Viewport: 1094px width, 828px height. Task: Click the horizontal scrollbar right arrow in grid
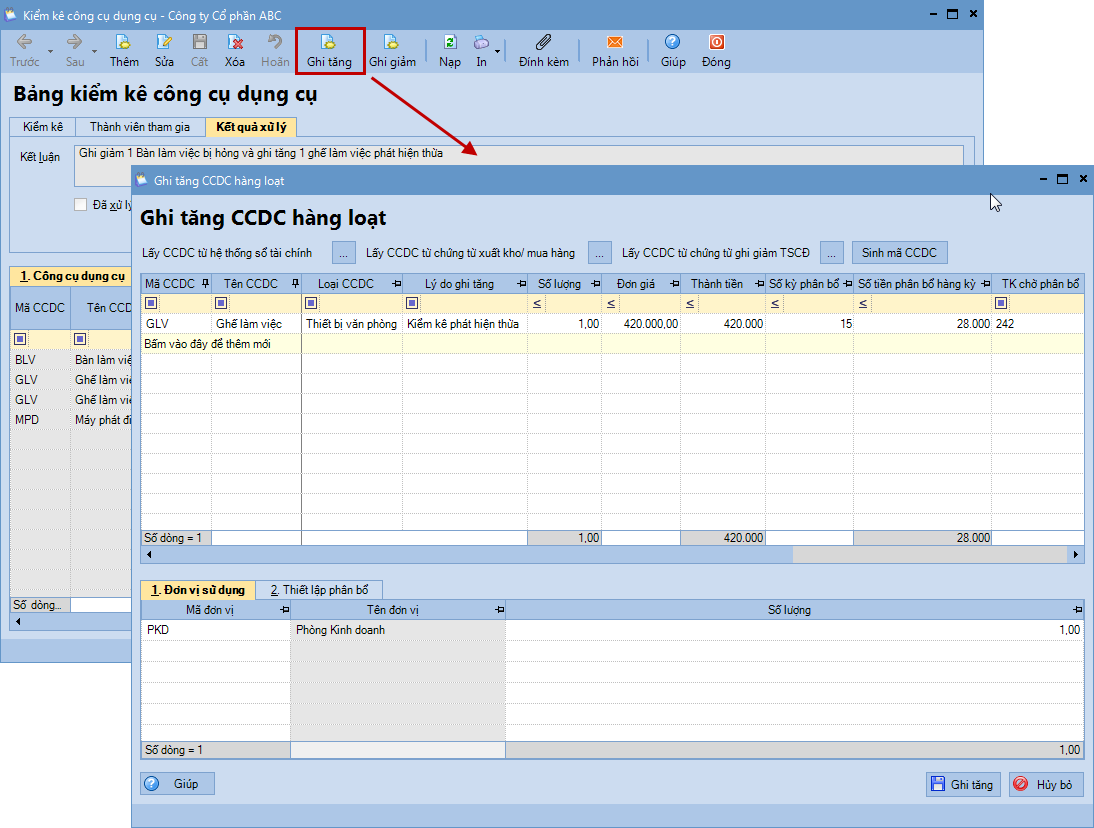pyautogui.click(x=1076, y=554)
